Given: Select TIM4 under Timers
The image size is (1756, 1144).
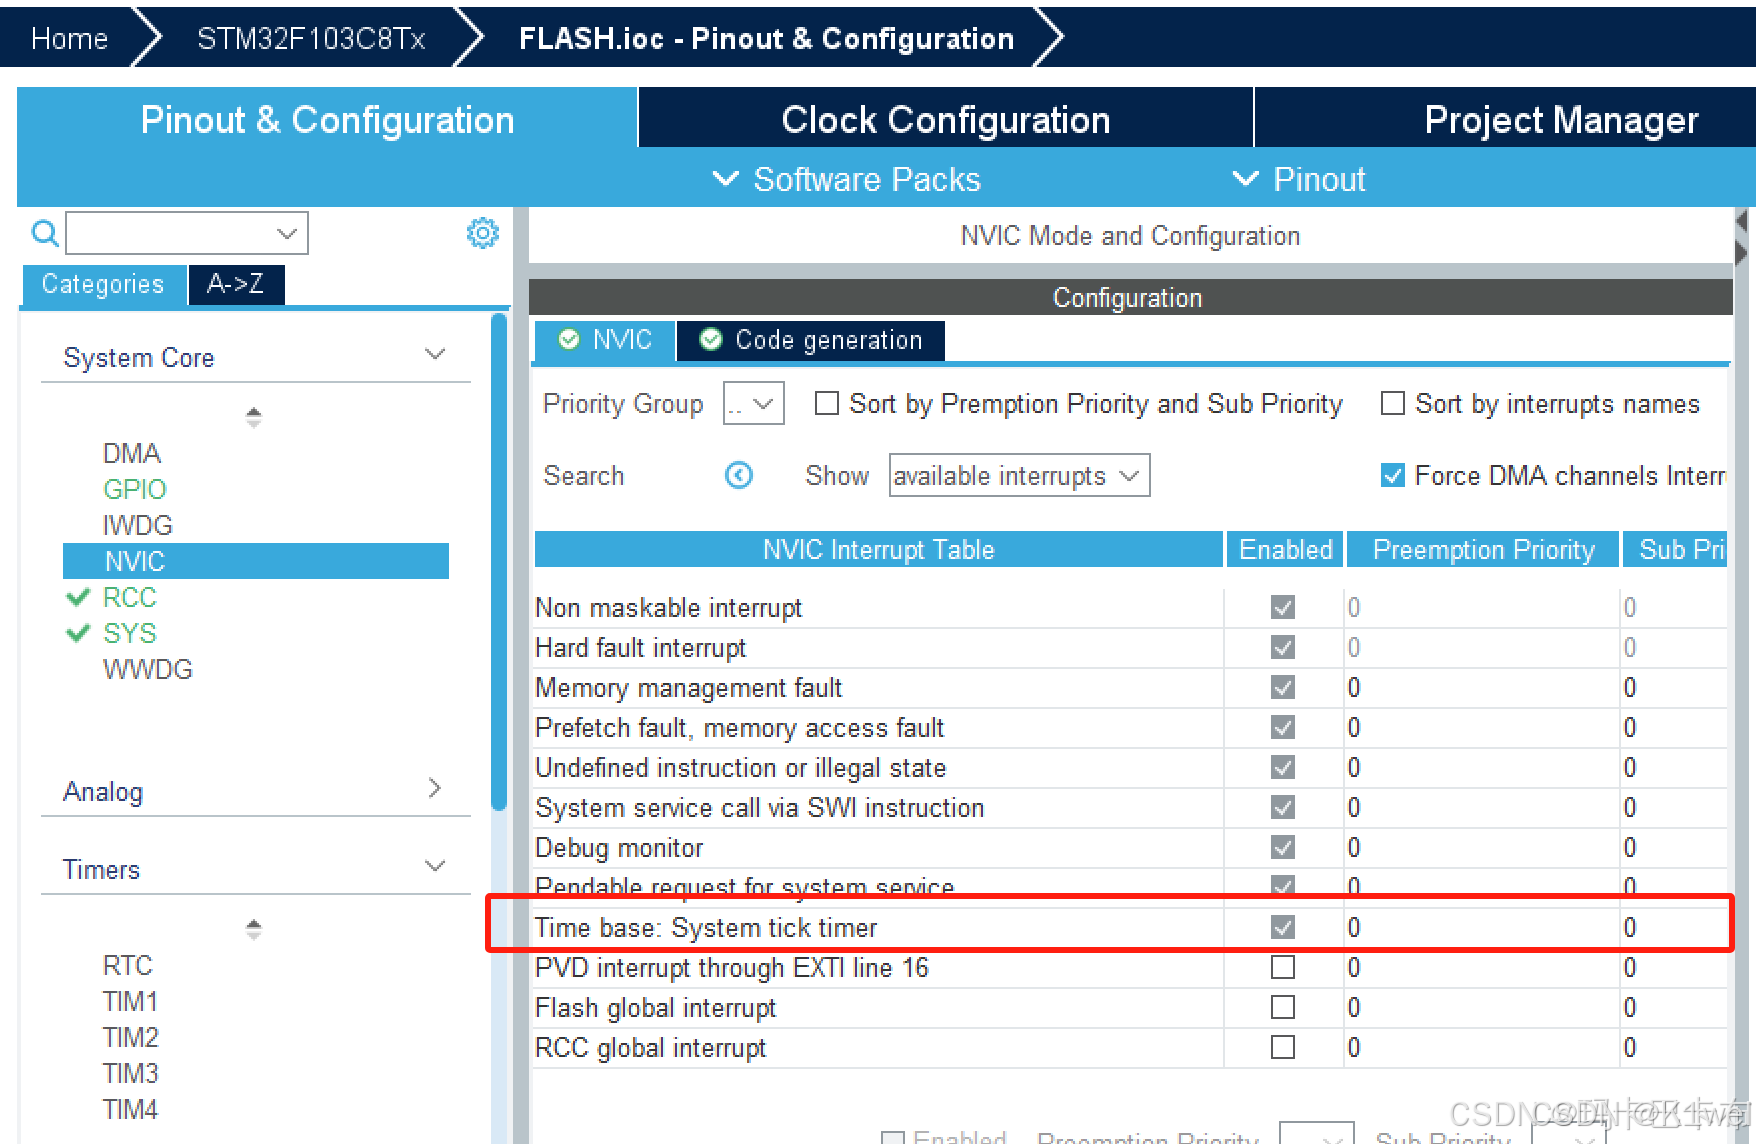Looking at the screenshot, I should 130,1109.
